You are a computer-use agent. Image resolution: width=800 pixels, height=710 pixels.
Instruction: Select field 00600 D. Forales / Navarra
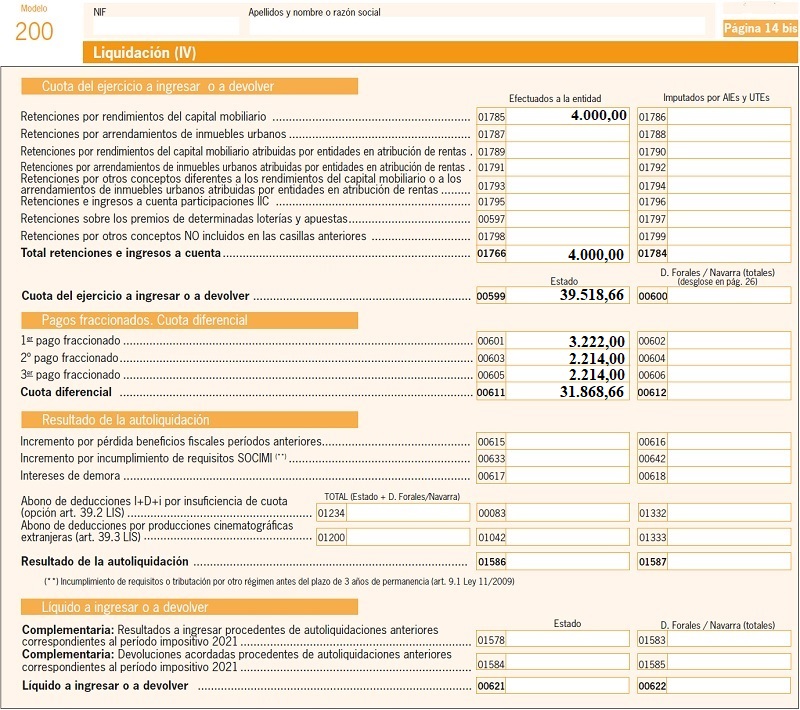(729, 295)
